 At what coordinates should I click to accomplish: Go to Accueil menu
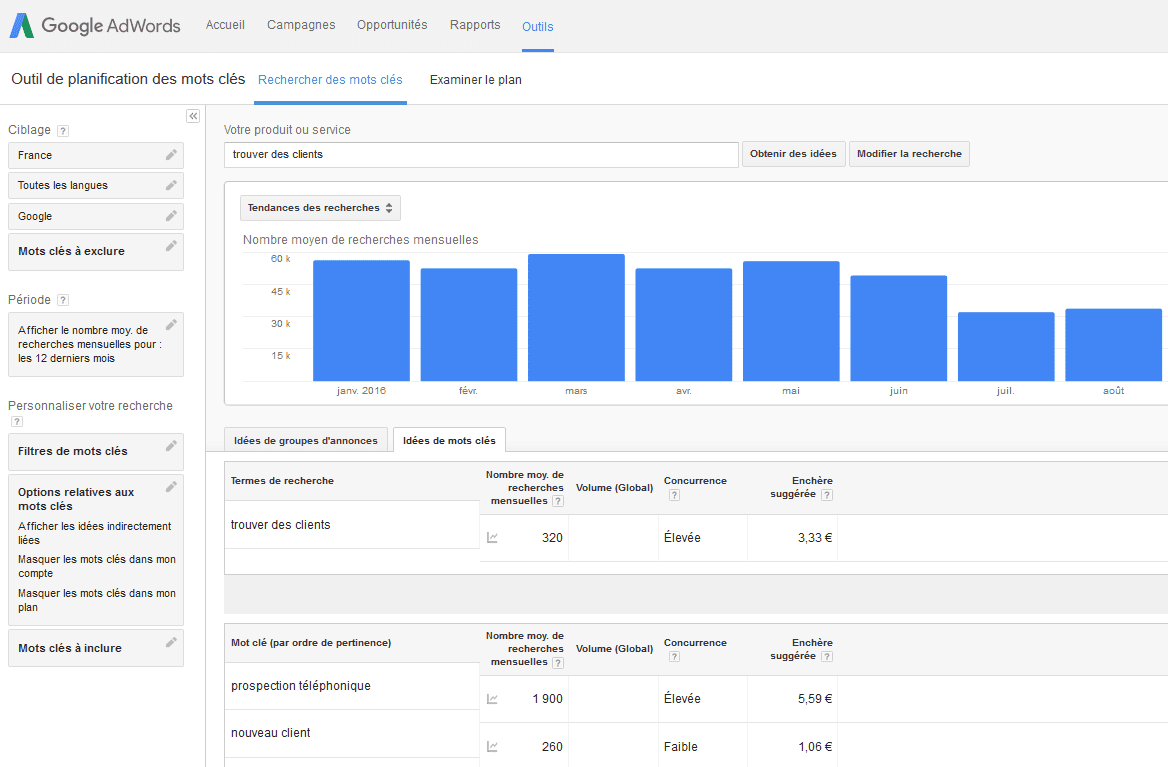(225, 25)
